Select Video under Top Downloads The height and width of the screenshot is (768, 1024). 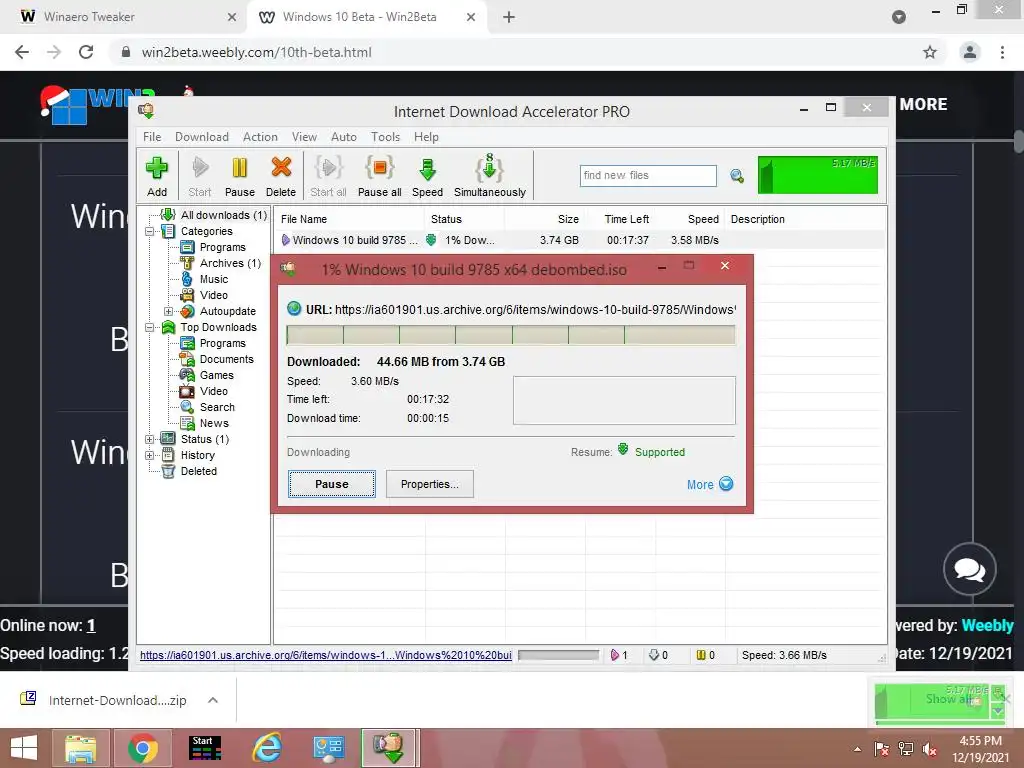214,391
